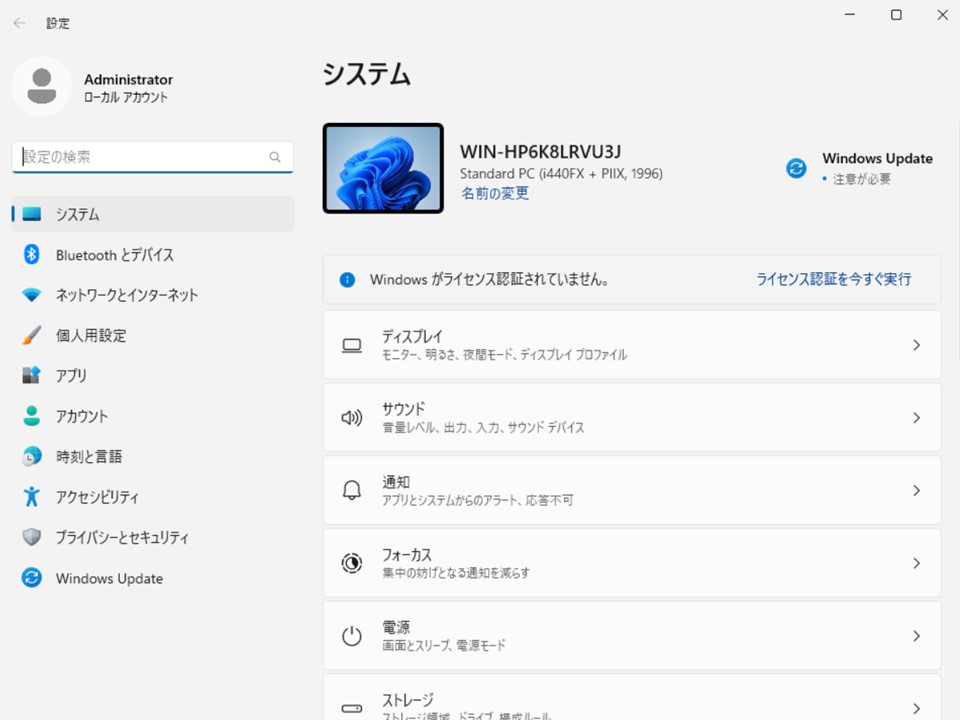Click the Administrator account name
The image size is (960, 720).
(129, 80)
